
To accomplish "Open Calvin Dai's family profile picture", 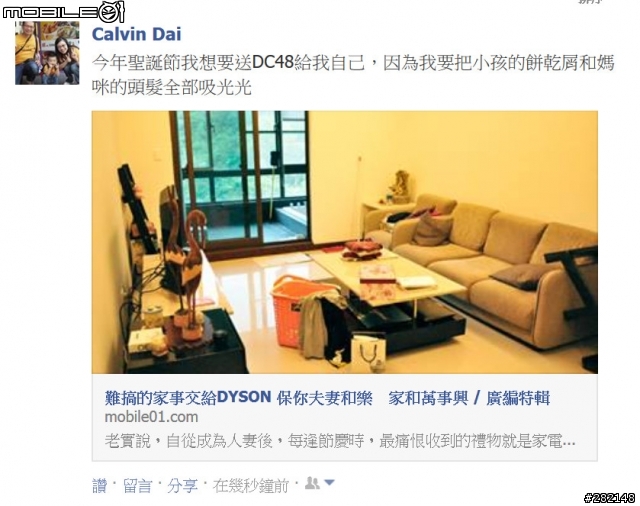I will pos(47,53).
